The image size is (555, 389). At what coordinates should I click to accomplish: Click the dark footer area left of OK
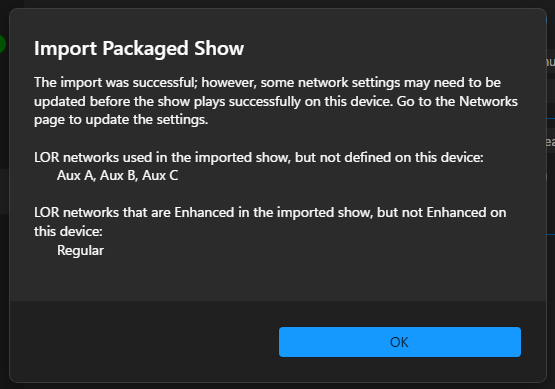(x=144, y=341)
